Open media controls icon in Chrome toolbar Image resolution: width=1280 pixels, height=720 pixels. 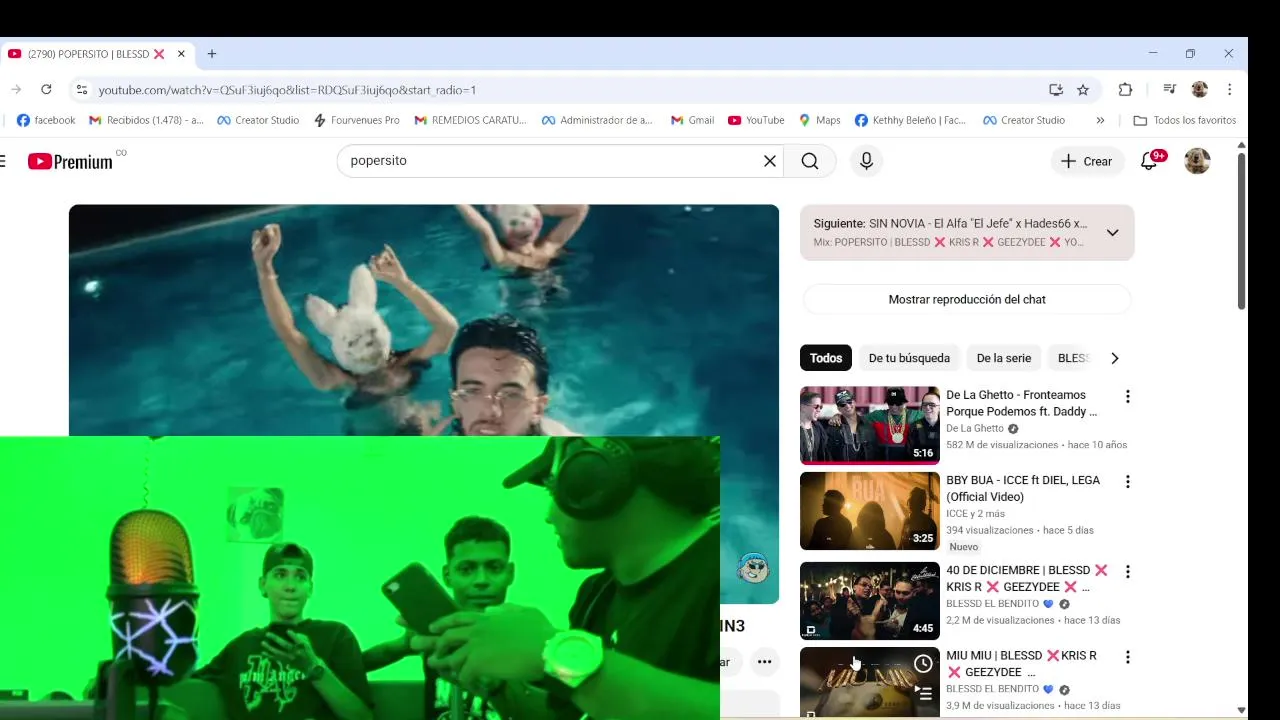[x=1169, y=90]
